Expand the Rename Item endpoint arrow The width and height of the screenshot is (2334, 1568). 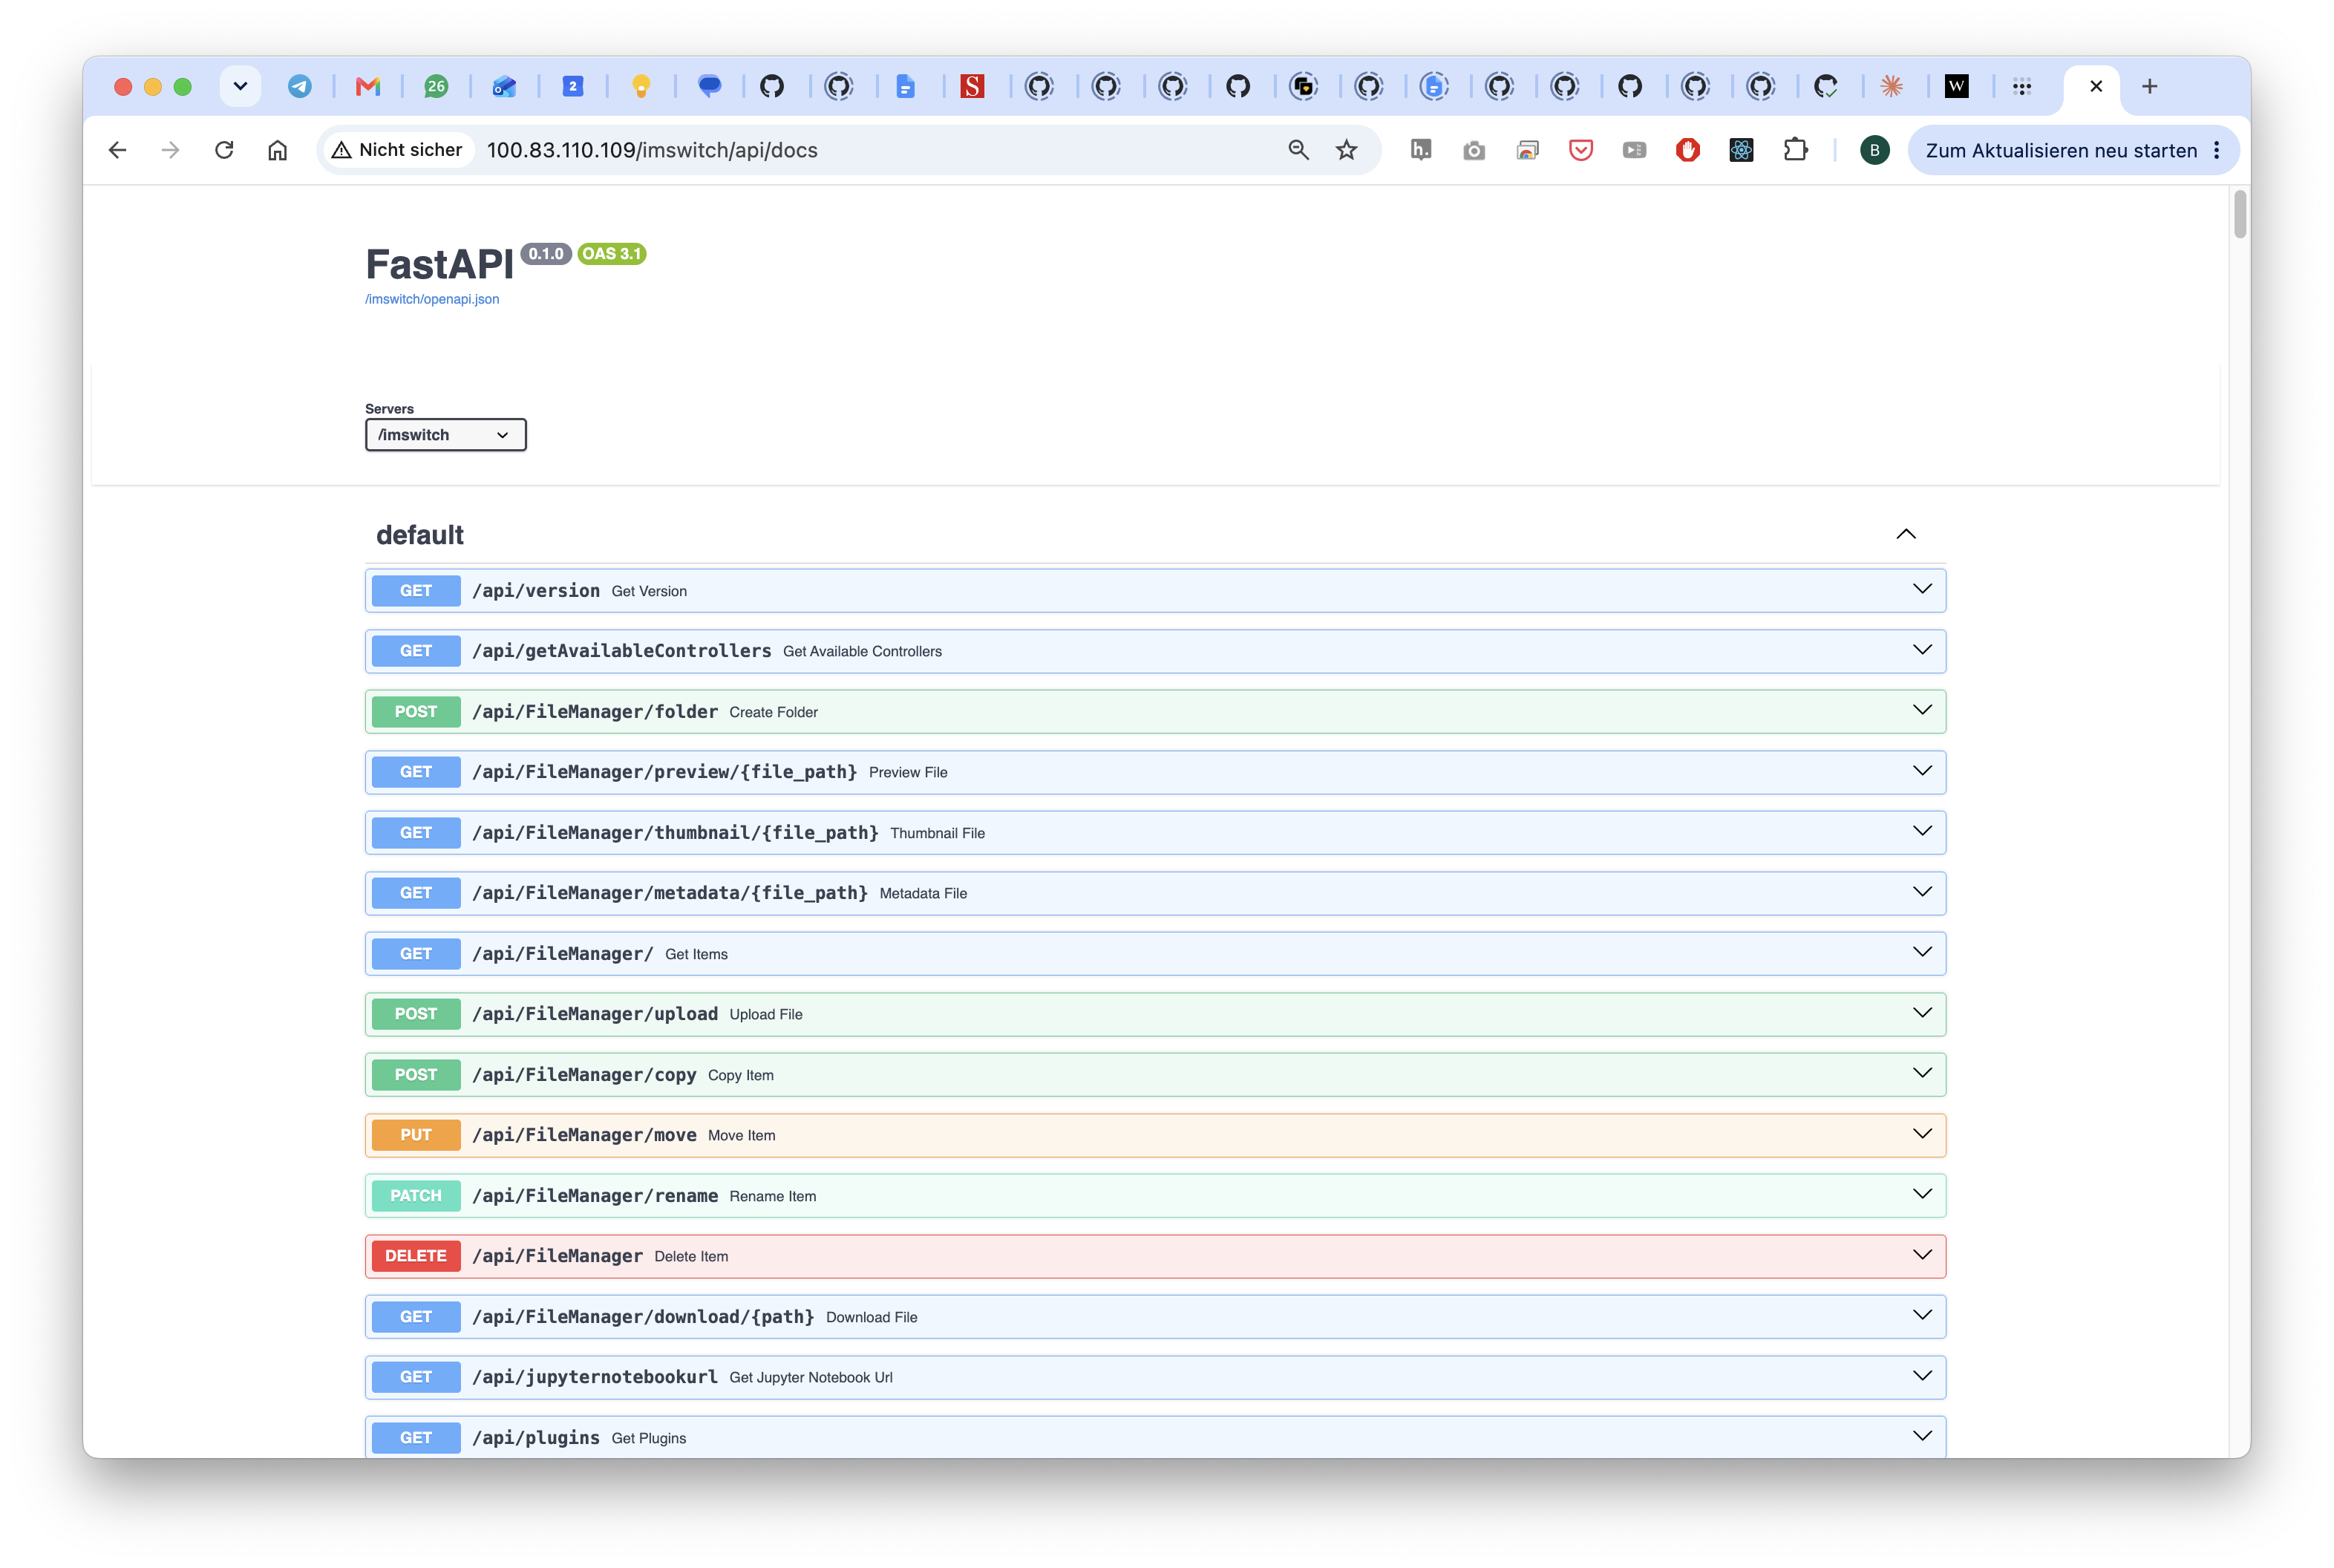click(x=1922, y=1194)
